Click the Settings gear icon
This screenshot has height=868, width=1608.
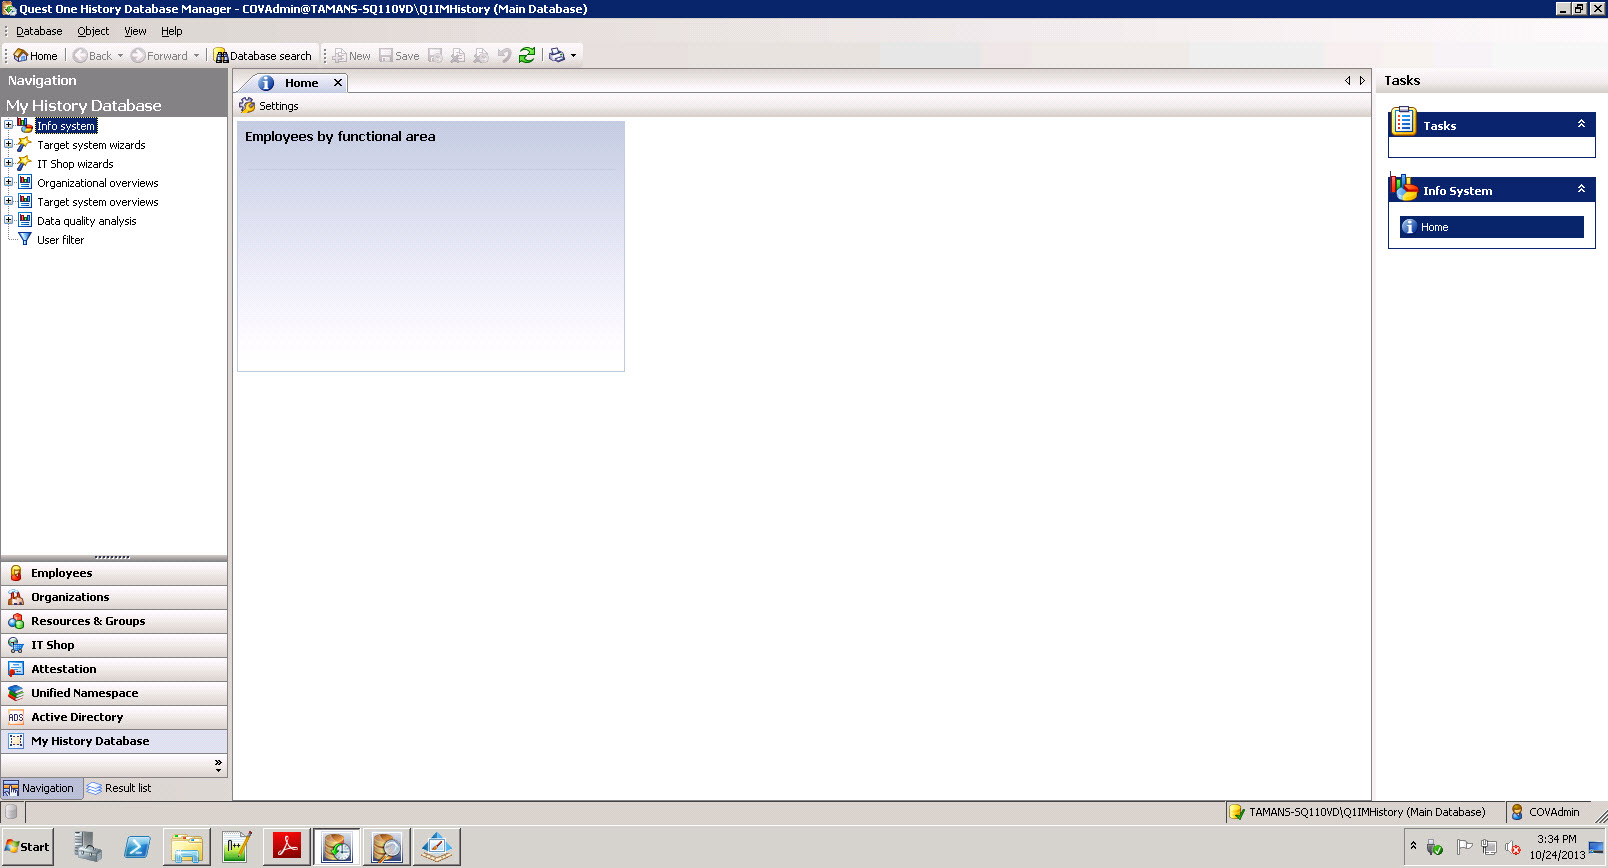(x=247, y=106)
